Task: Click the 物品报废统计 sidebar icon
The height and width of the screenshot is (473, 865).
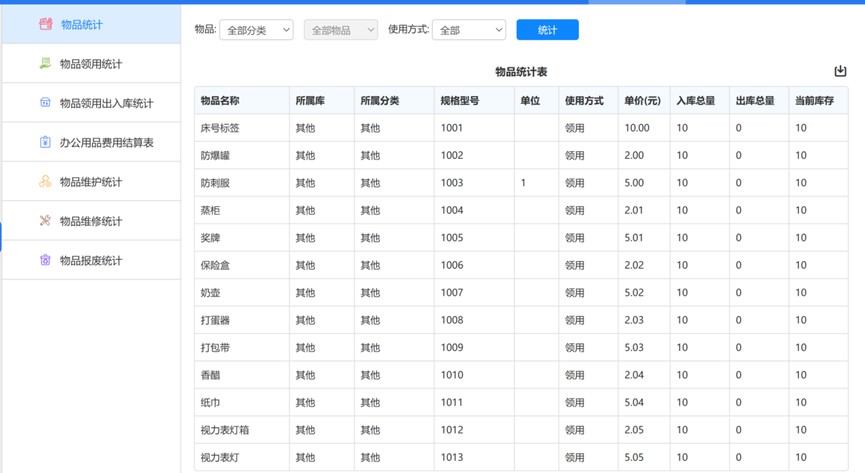Action: 45,260
